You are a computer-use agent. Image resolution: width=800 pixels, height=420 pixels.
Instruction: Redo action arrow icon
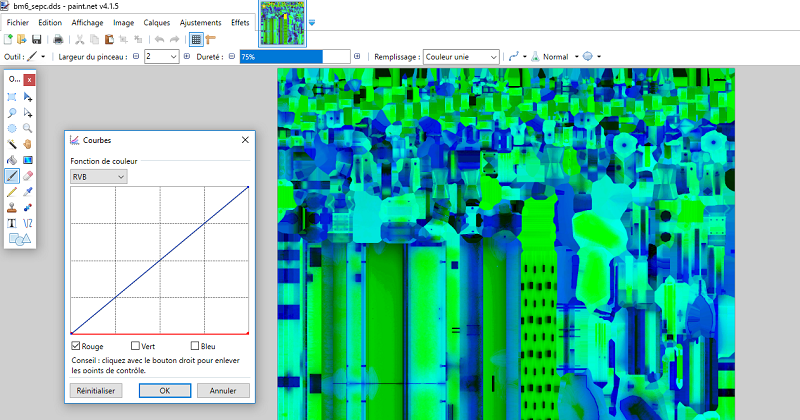(x=174, y=39)
